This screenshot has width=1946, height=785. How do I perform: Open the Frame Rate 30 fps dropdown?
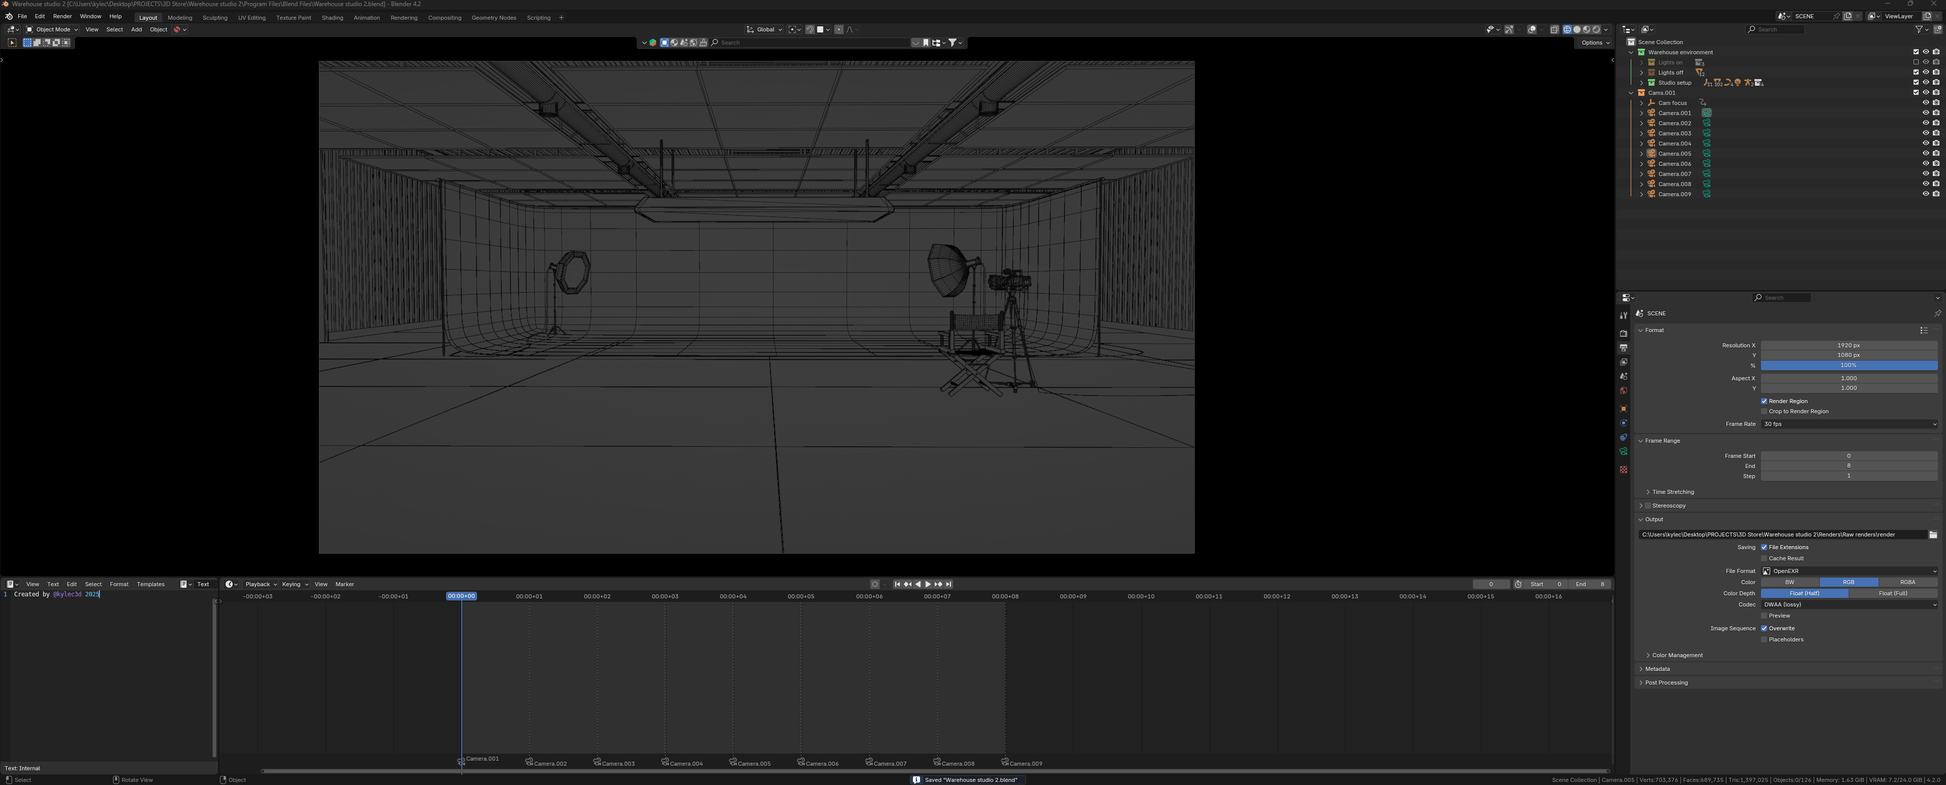(1848, 424)
